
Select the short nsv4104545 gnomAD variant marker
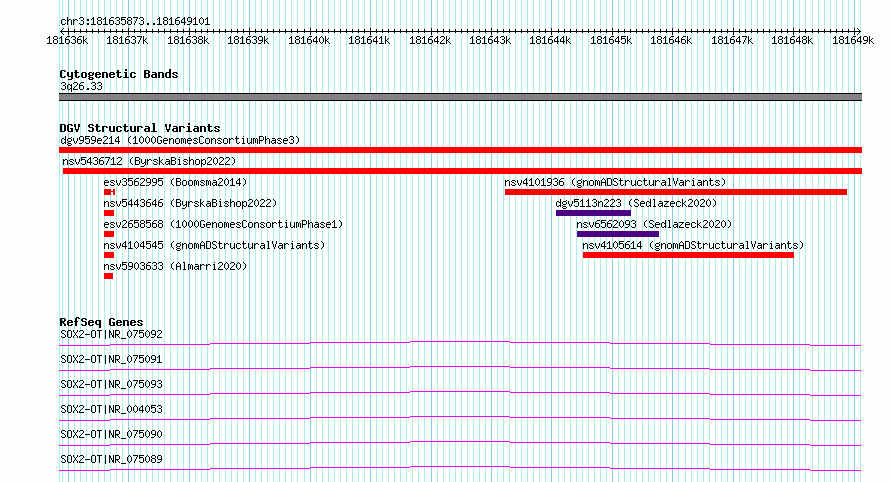click(x=109, y=255)
